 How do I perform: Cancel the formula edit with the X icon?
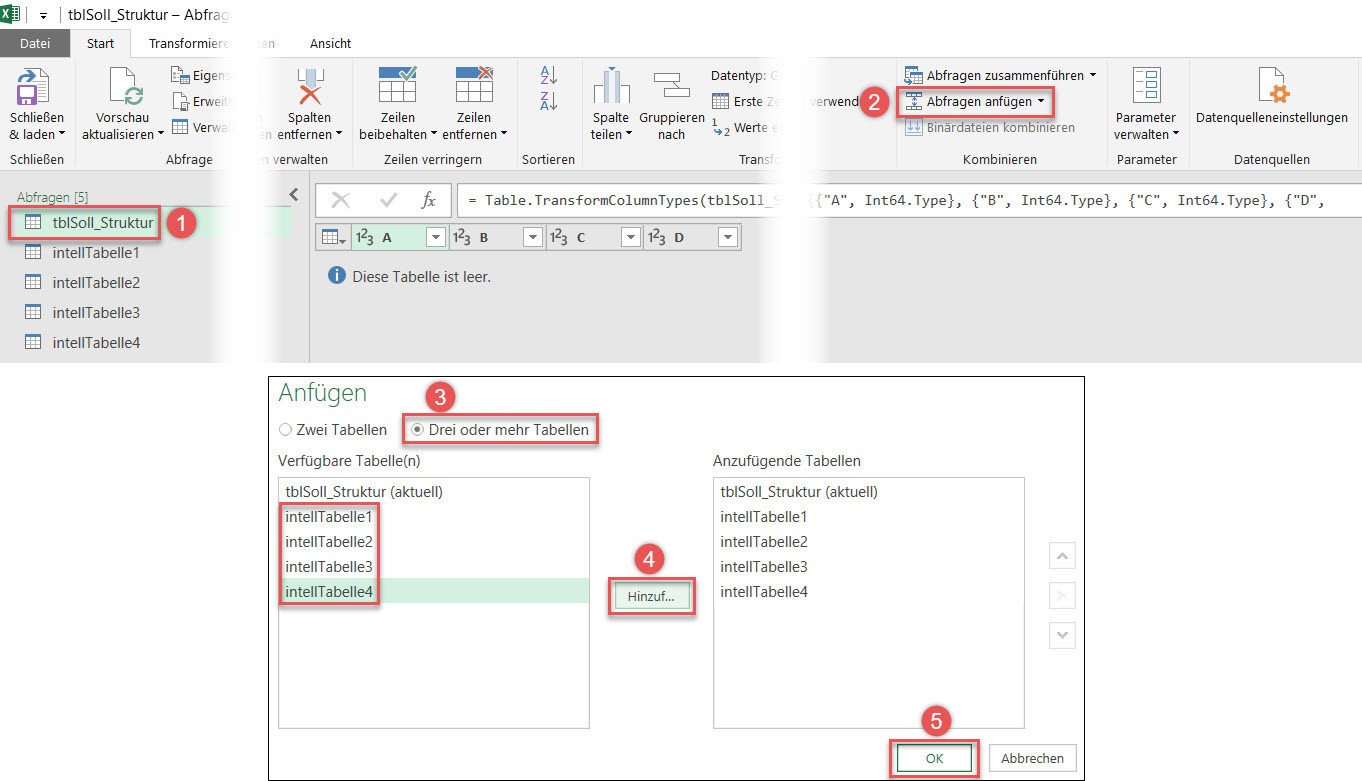(340, 200)
